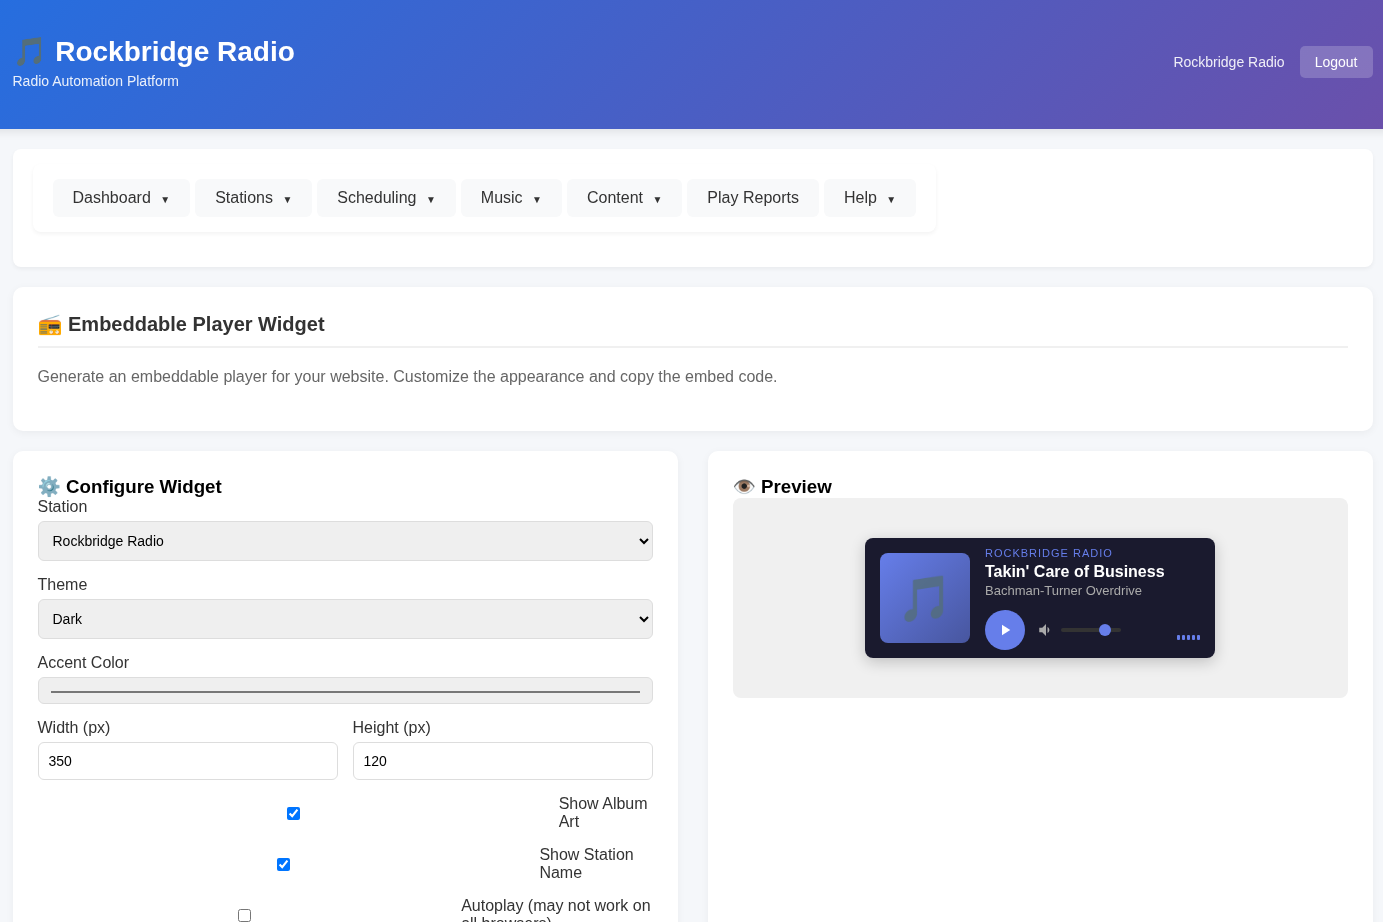Click the music note logo in the header
Screen dimensions: 1383x922
(x=30, y=50)
